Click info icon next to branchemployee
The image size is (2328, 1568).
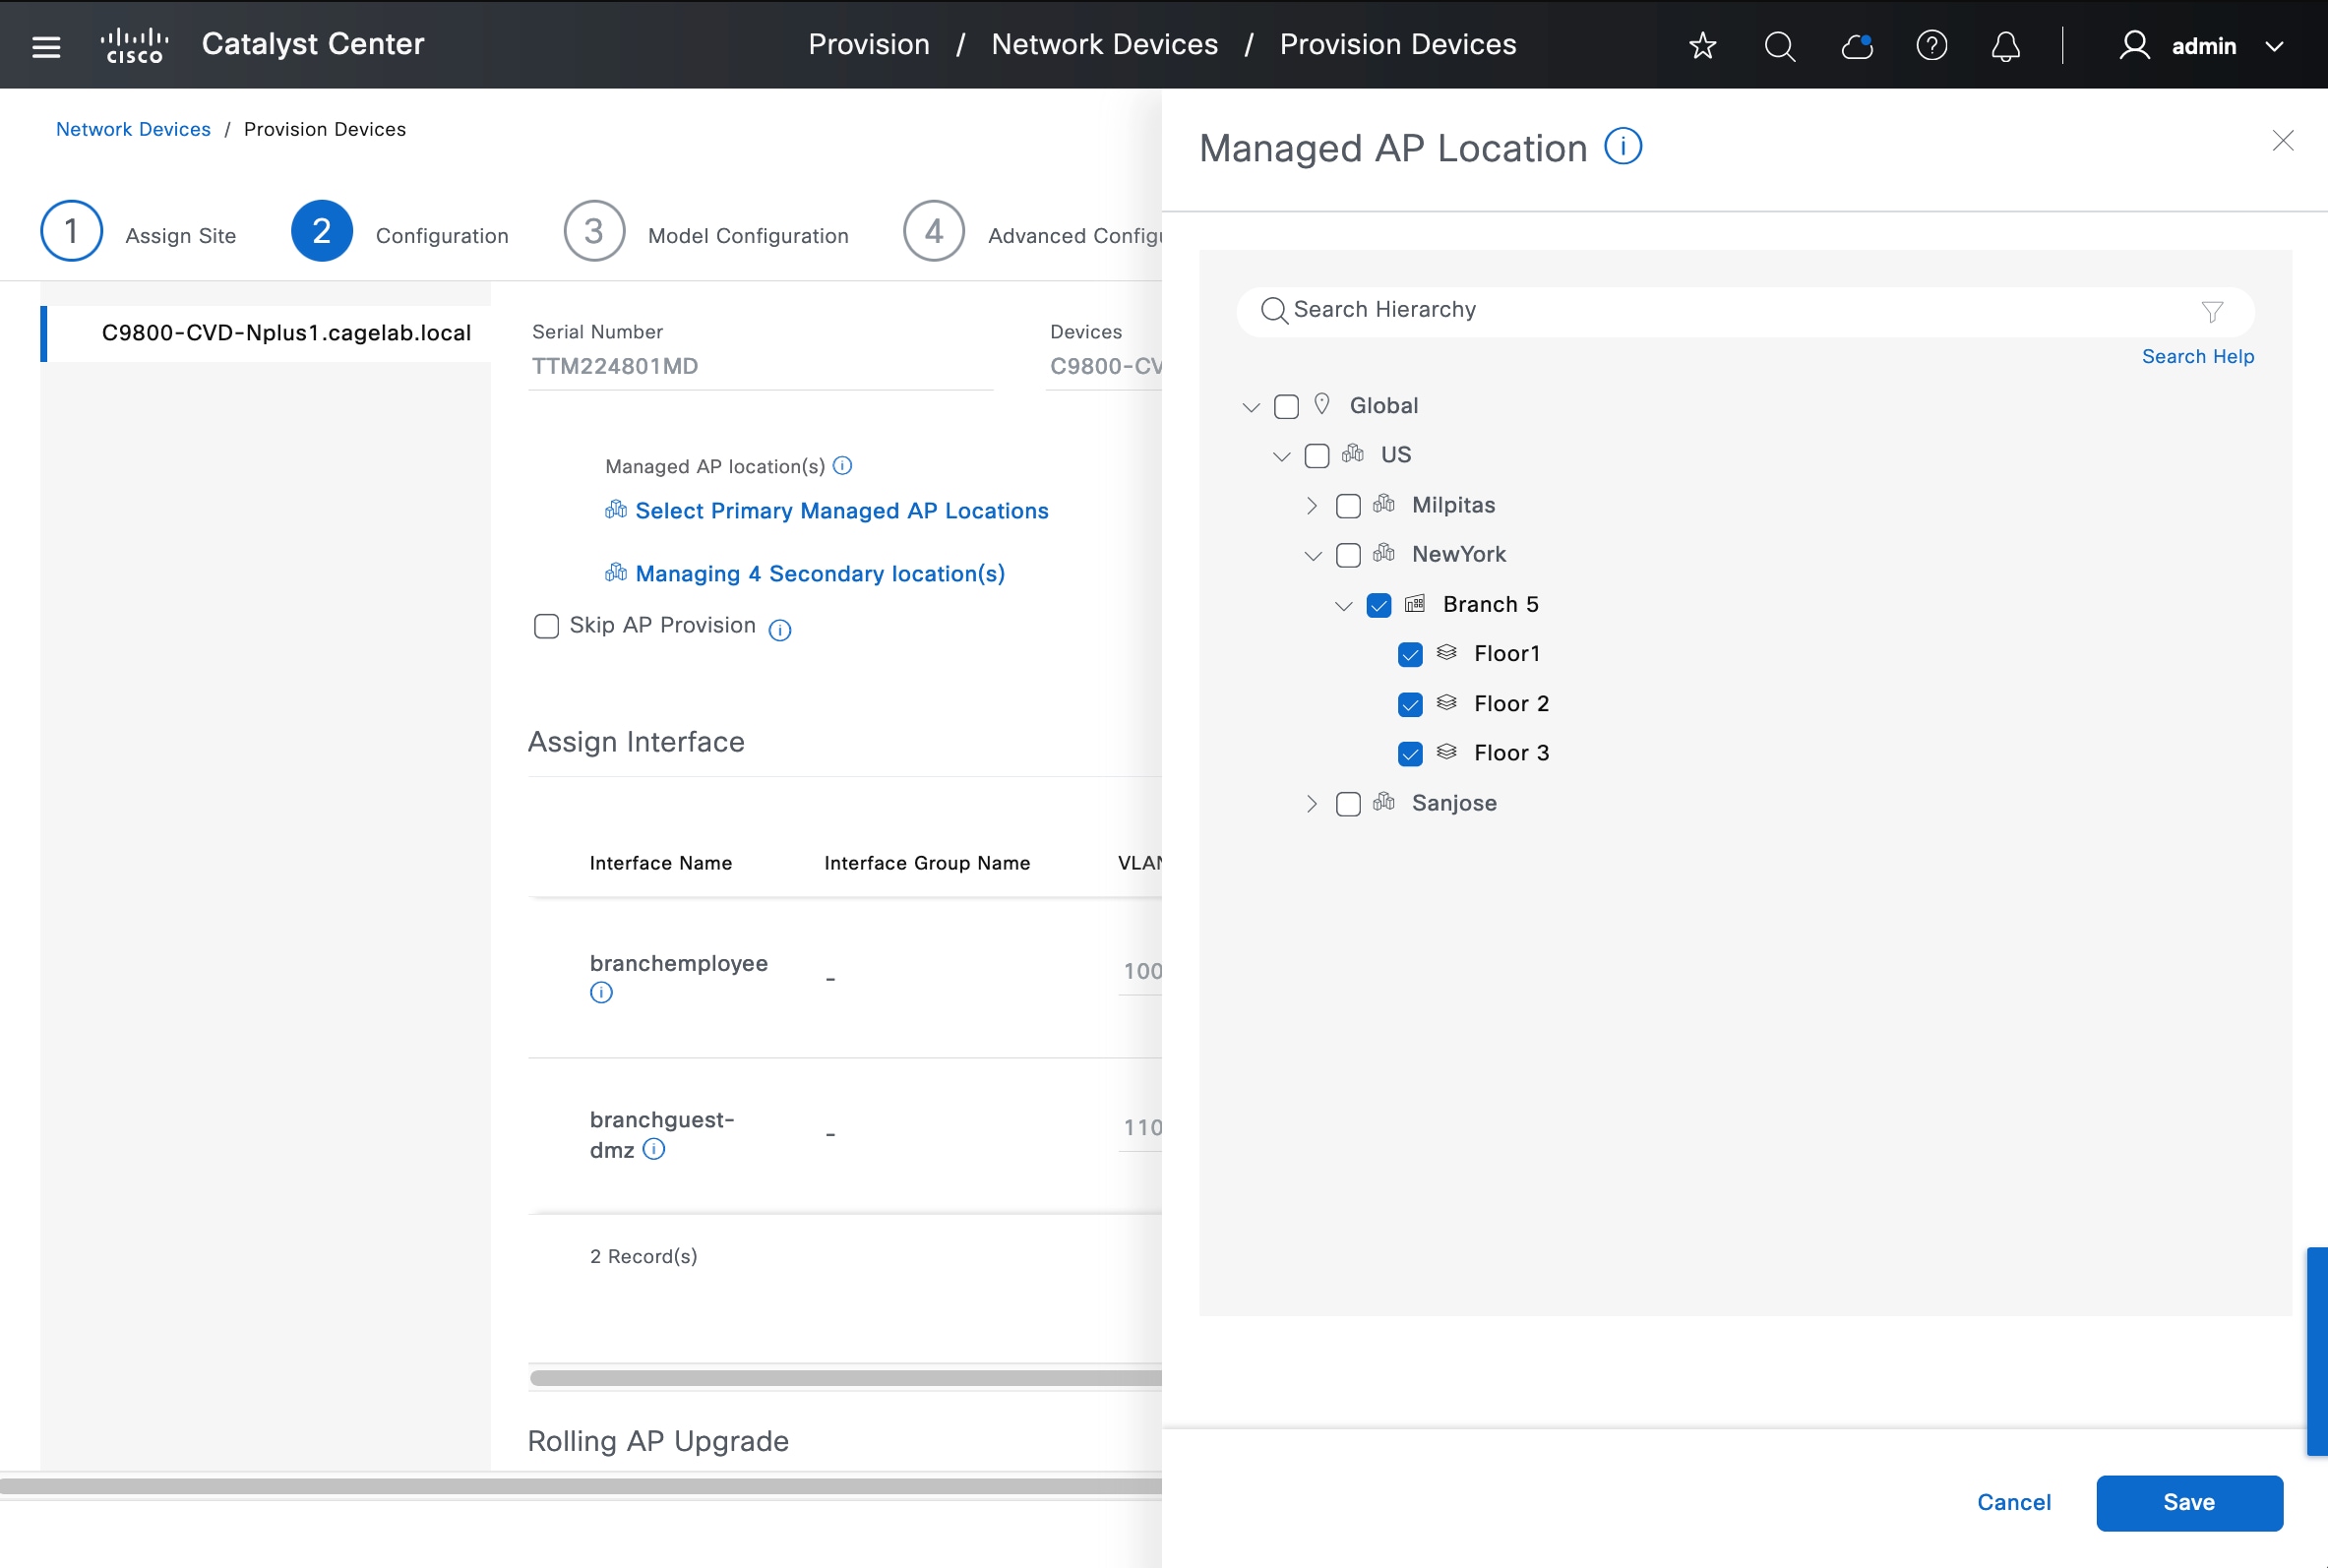point(601,992)
